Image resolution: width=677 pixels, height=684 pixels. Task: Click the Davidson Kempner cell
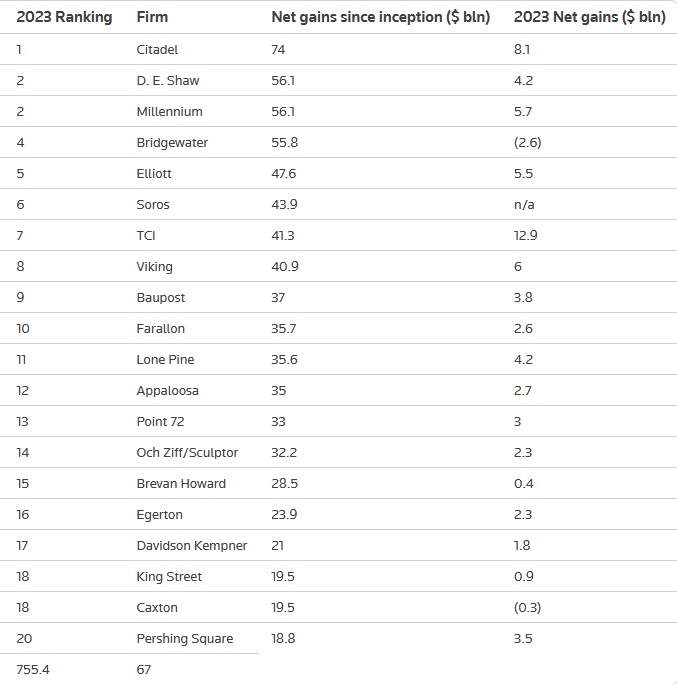click(x=191, y=545)
